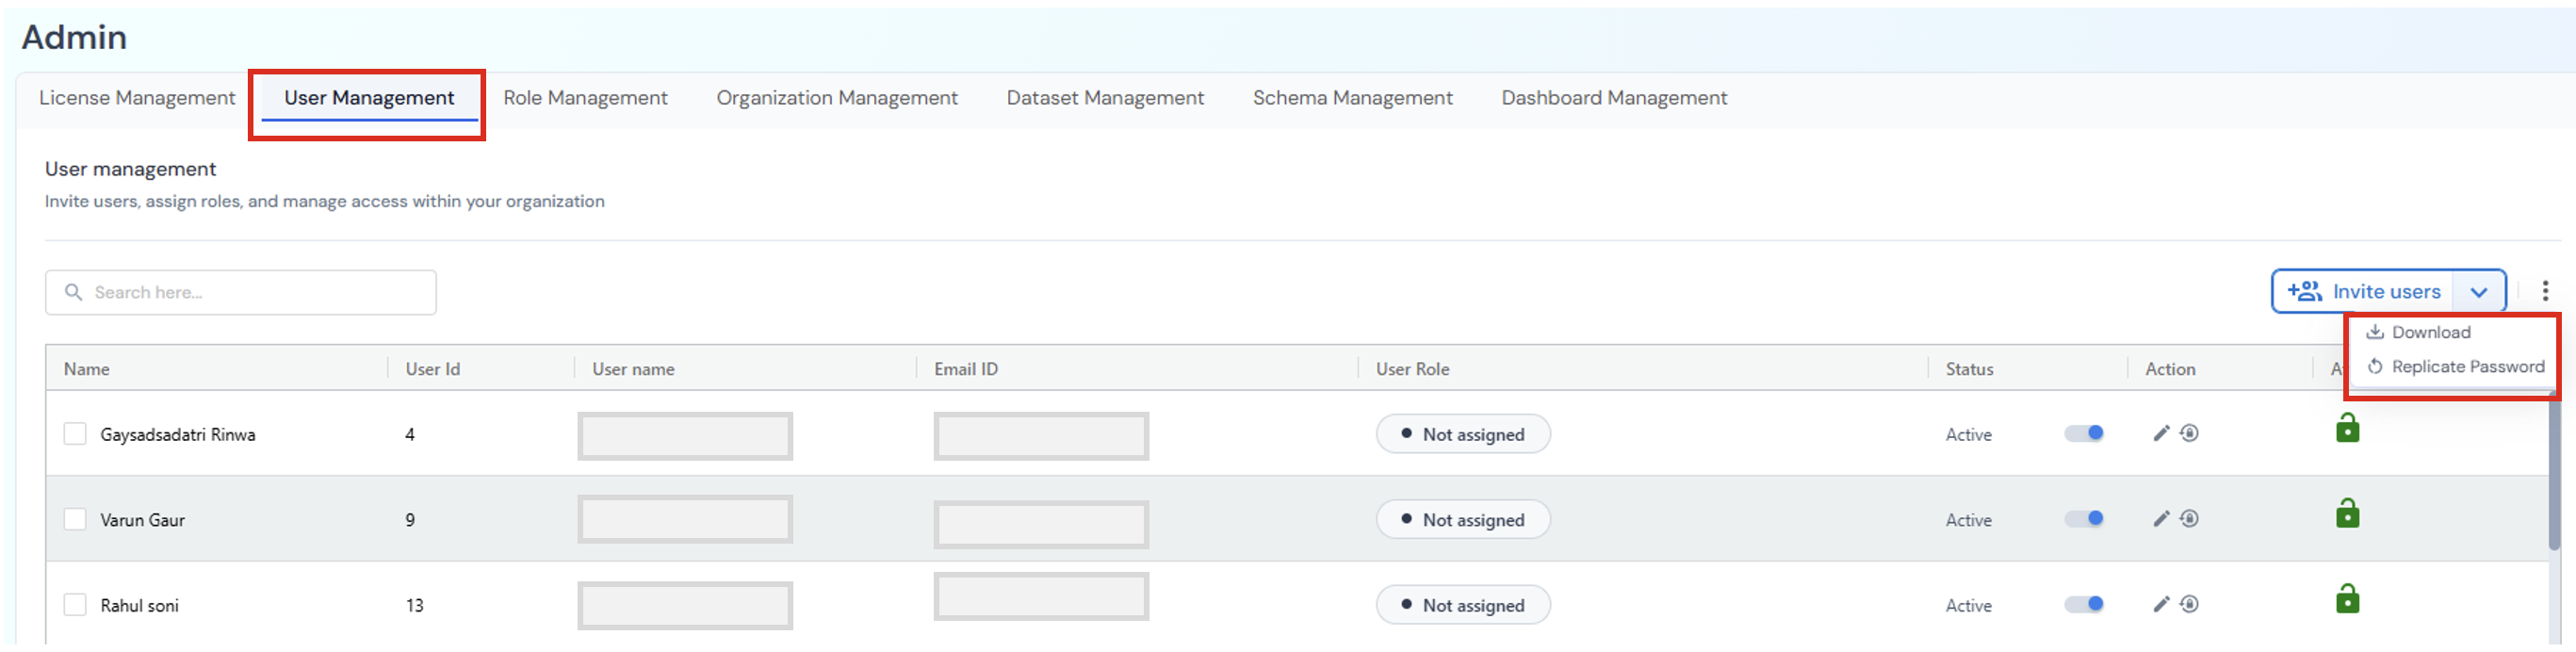Open the Not assigned role for Varun Gaur
This screenshot has height=652, width=2576.
point(1462,519)
